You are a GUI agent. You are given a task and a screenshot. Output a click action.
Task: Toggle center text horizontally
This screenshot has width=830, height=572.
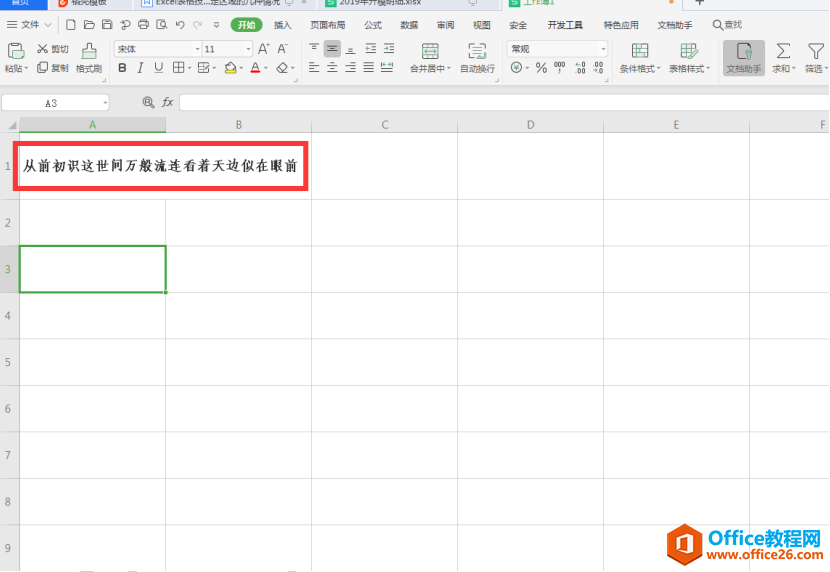[332, 67]
